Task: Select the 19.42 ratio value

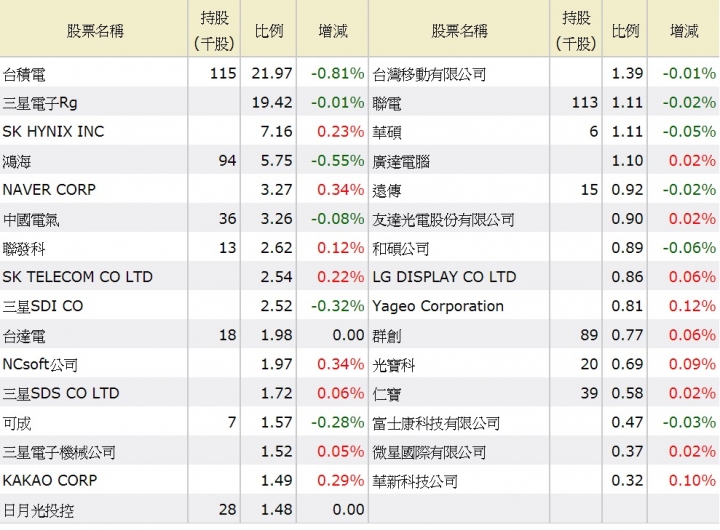Action: coord(272,102)
